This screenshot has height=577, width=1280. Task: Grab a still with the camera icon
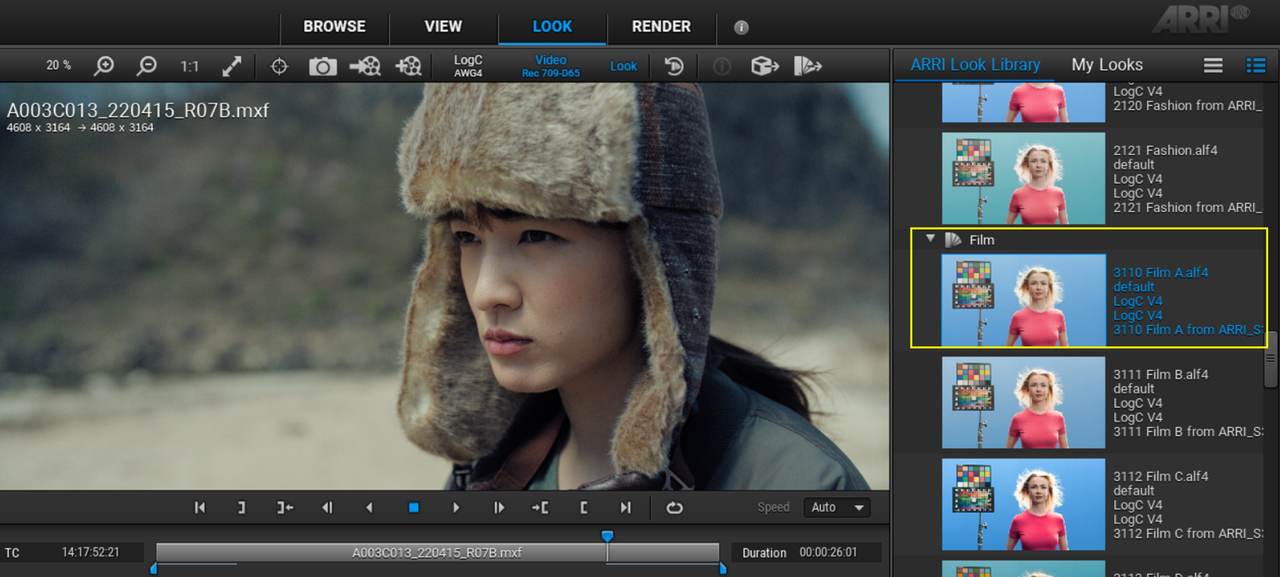pos(322,66)
